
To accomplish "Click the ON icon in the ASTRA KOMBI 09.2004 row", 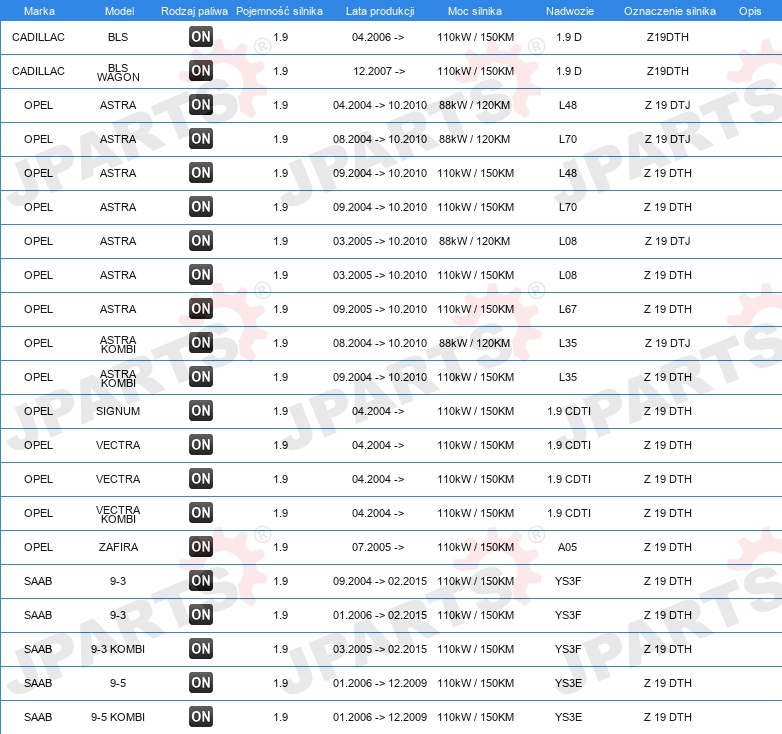I will pyautogui.click(x=201, y=376).
